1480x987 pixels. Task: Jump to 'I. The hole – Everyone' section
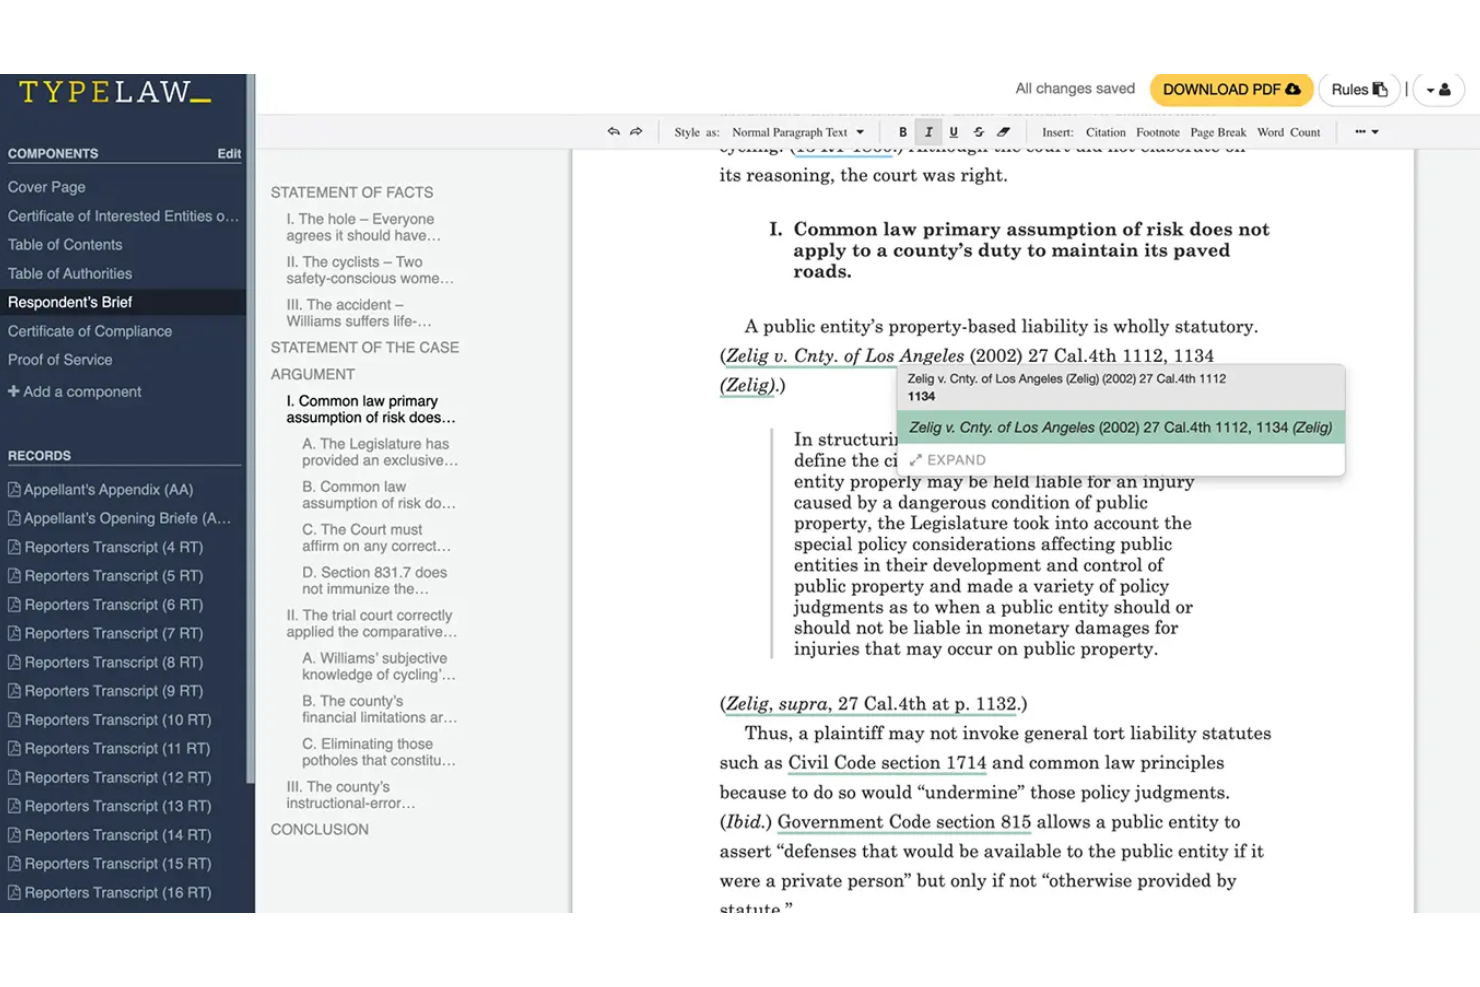364,228
